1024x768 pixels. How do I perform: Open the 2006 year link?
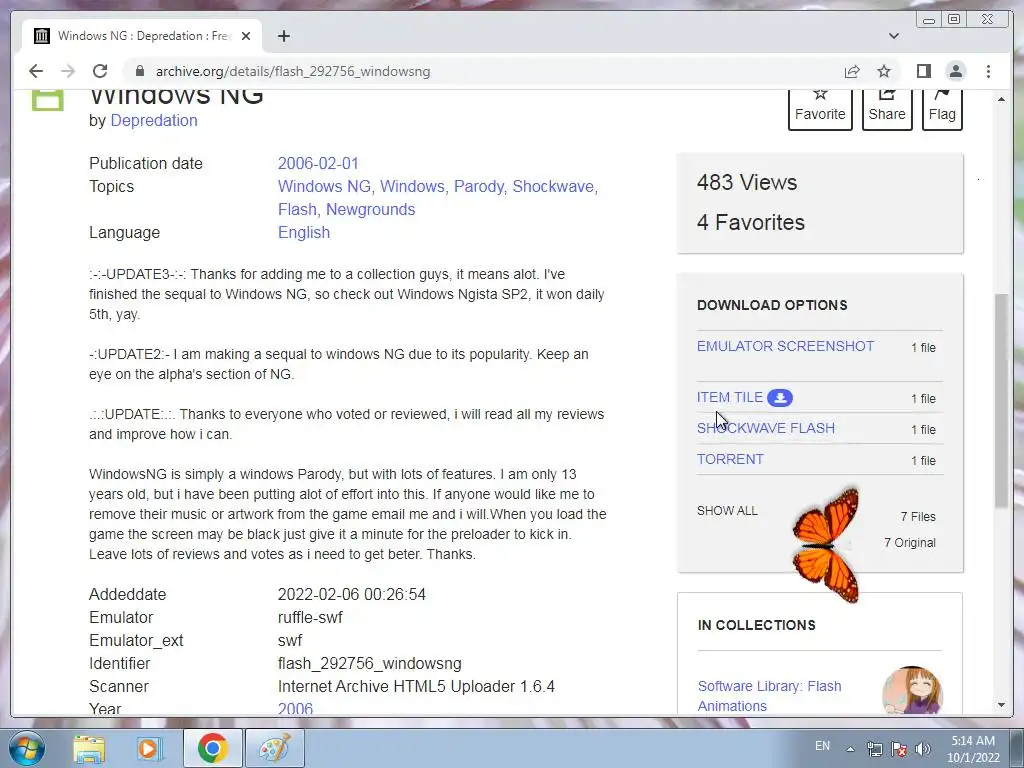(x=295, y=708)
